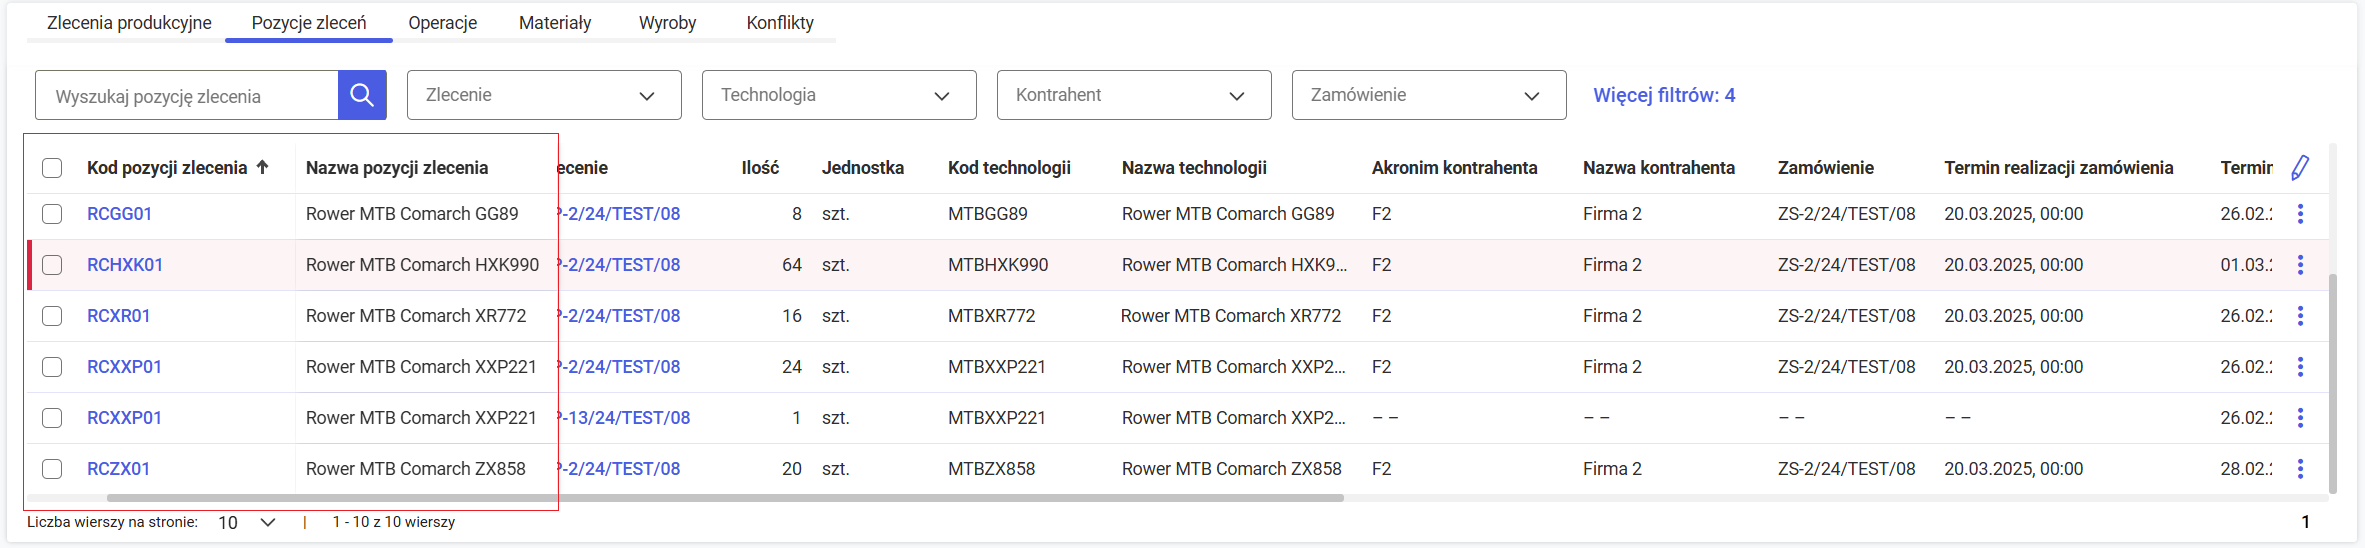Click sort arrow on Kod pozycji zlecenia
The height and width of the screenshot is (548, 2365).
tap(263, 167)
